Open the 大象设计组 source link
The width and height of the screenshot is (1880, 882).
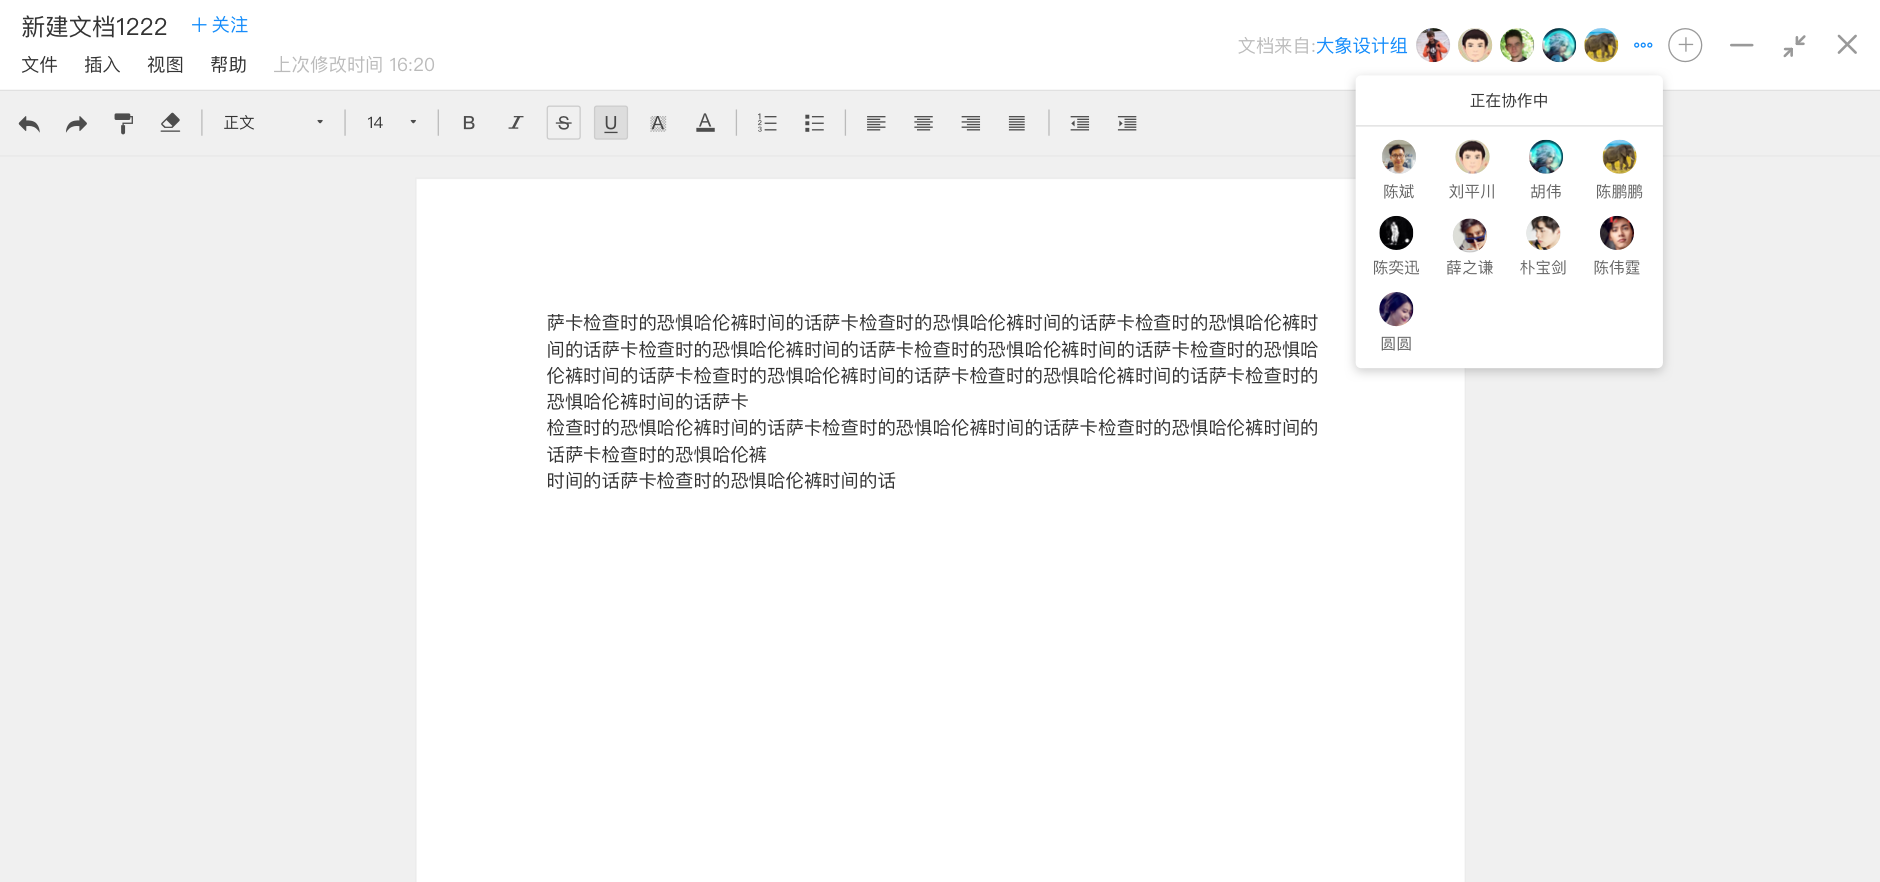coord(1361,46)
